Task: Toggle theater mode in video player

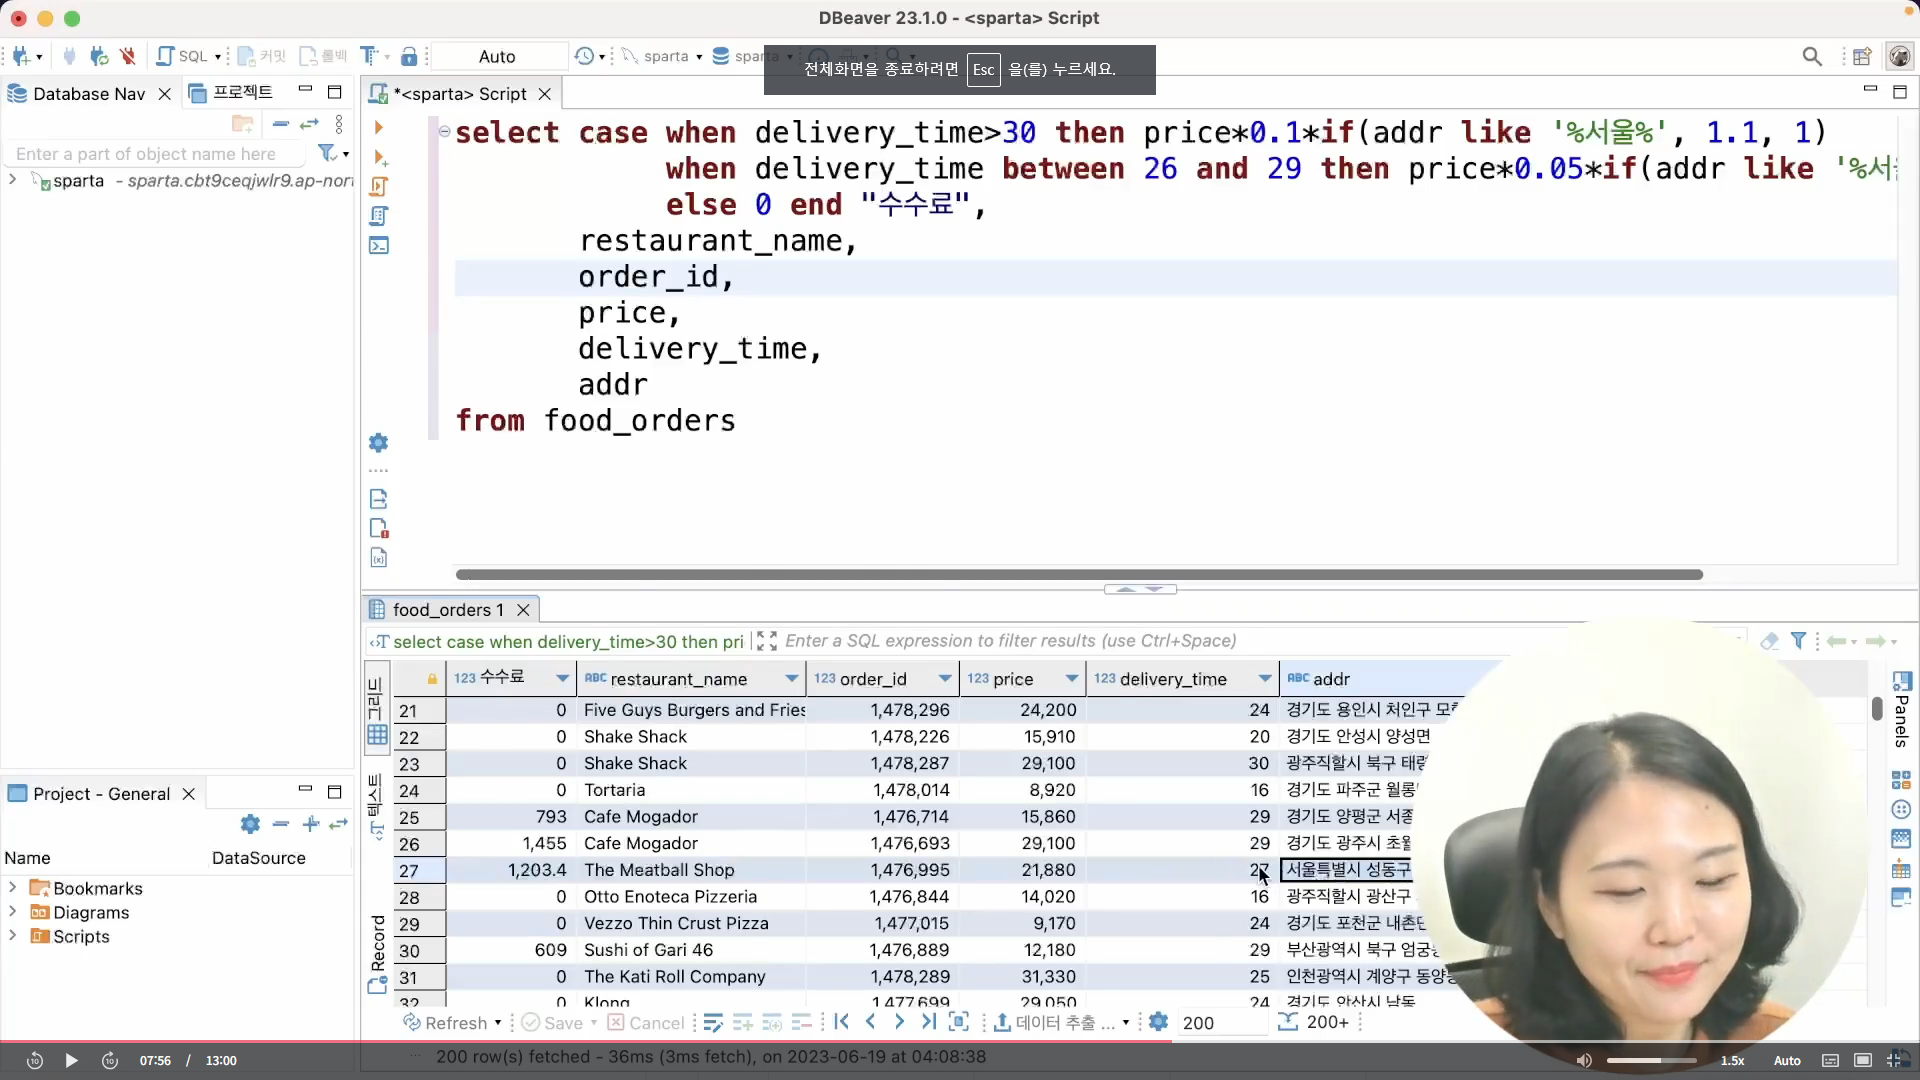Action: point(1863,1061)
